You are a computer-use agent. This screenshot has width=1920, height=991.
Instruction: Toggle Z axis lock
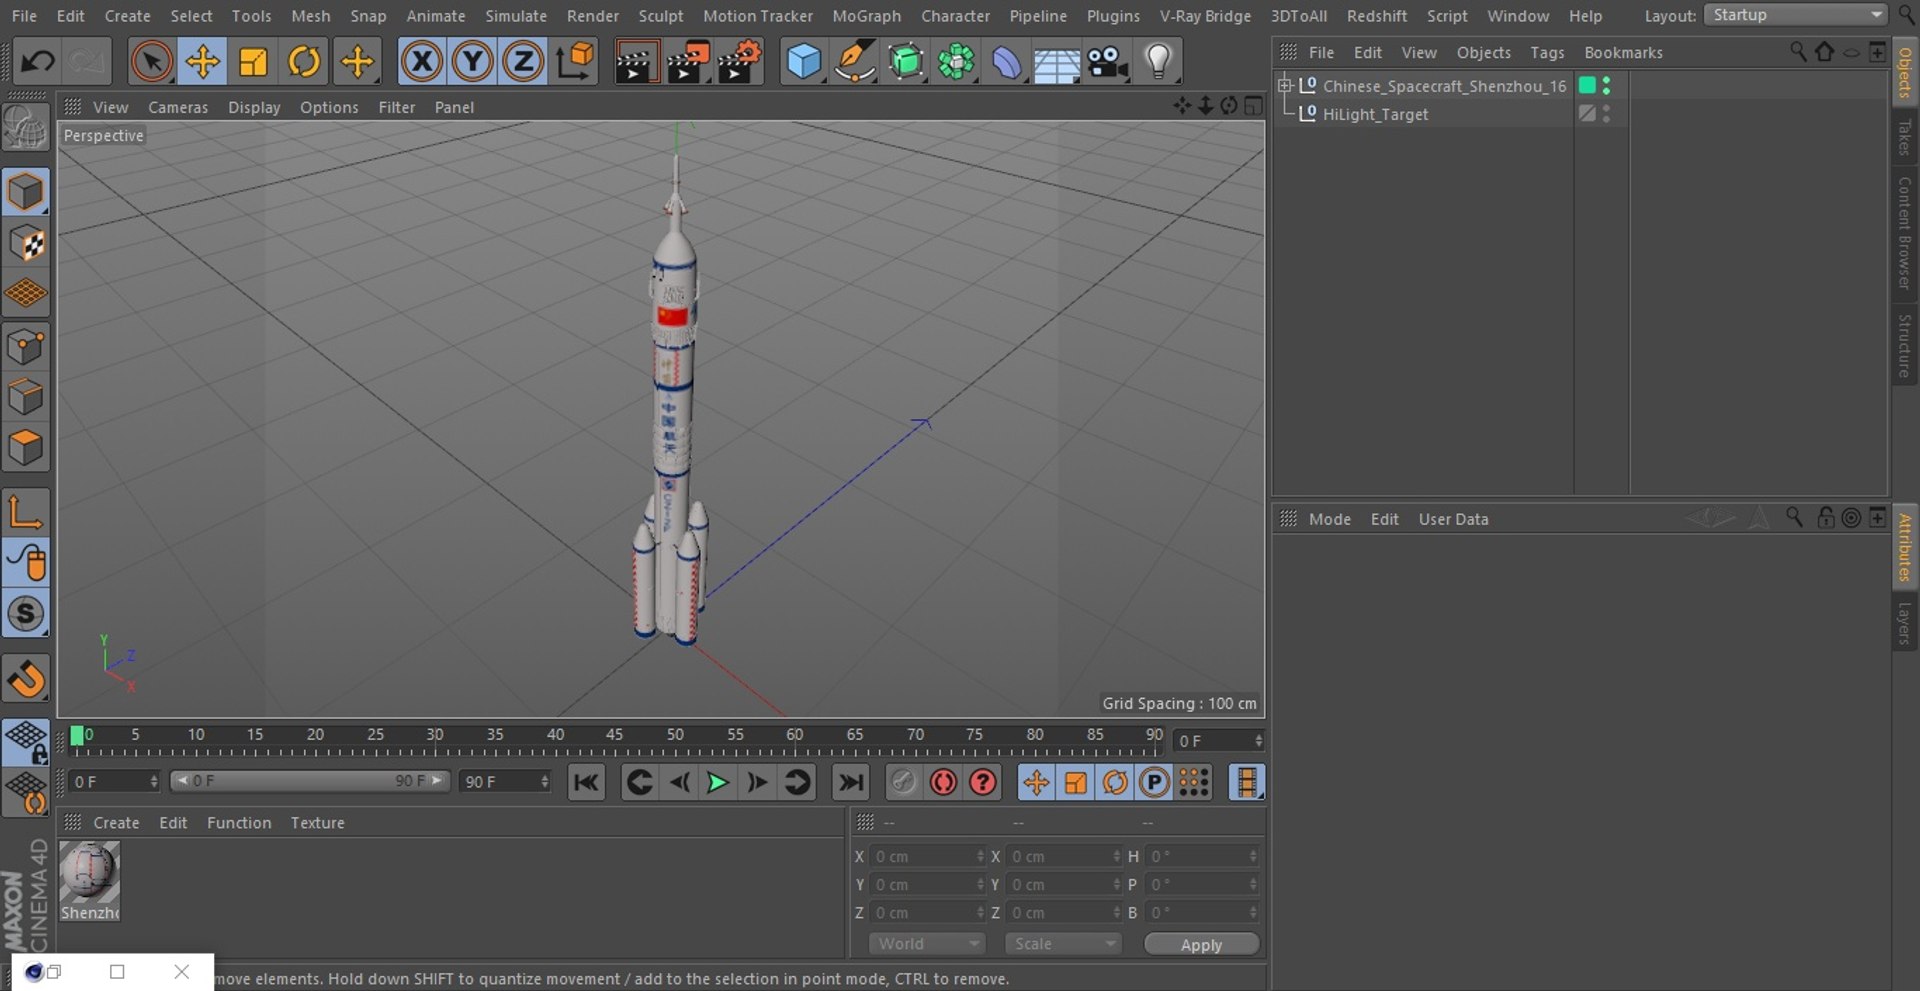tap(523, 62)
